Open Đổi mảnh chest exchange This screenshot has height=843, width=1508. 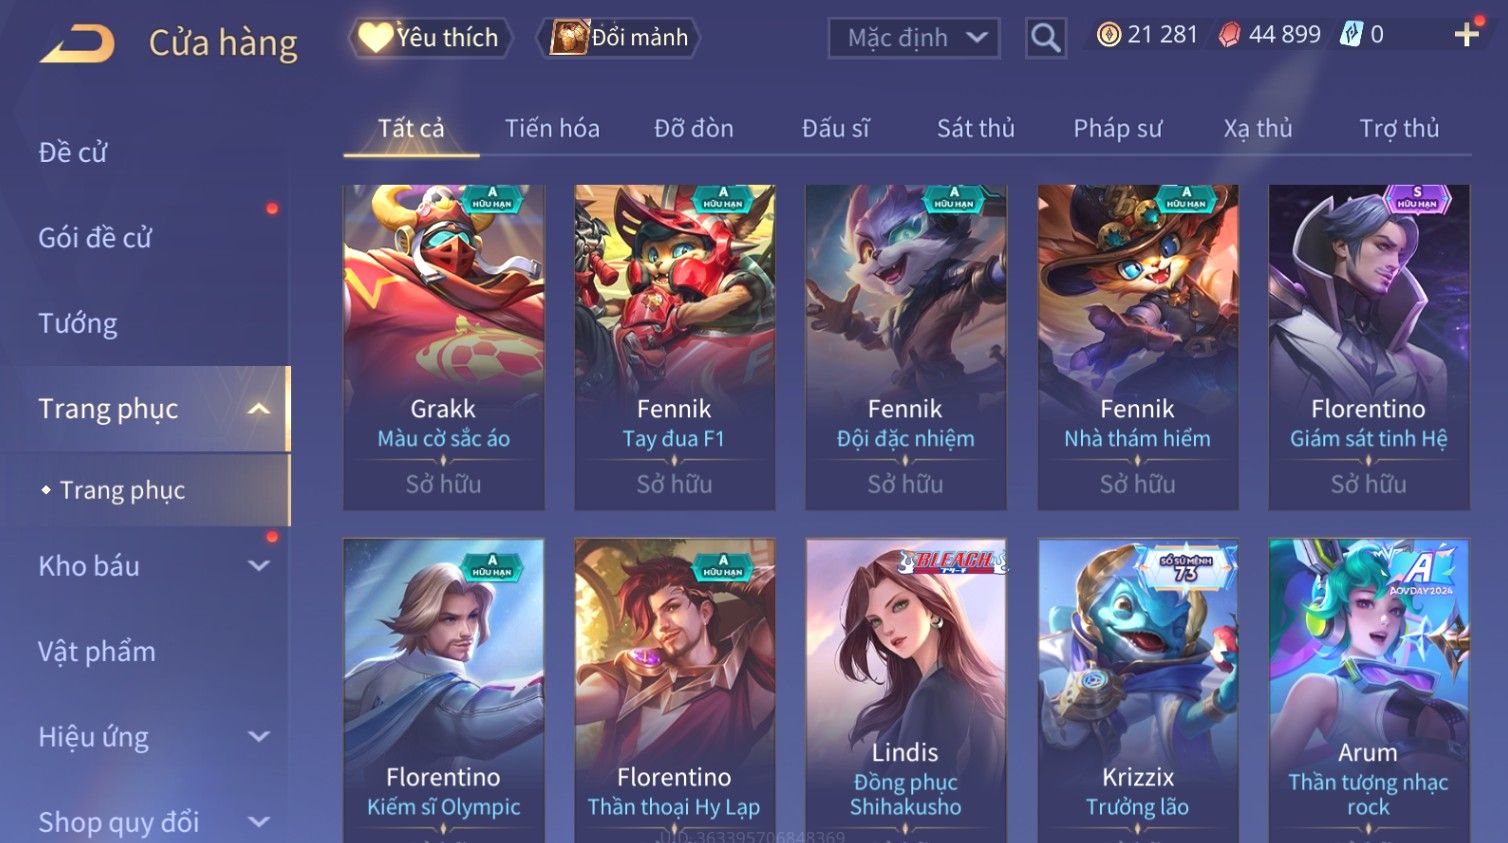(619, 38)
